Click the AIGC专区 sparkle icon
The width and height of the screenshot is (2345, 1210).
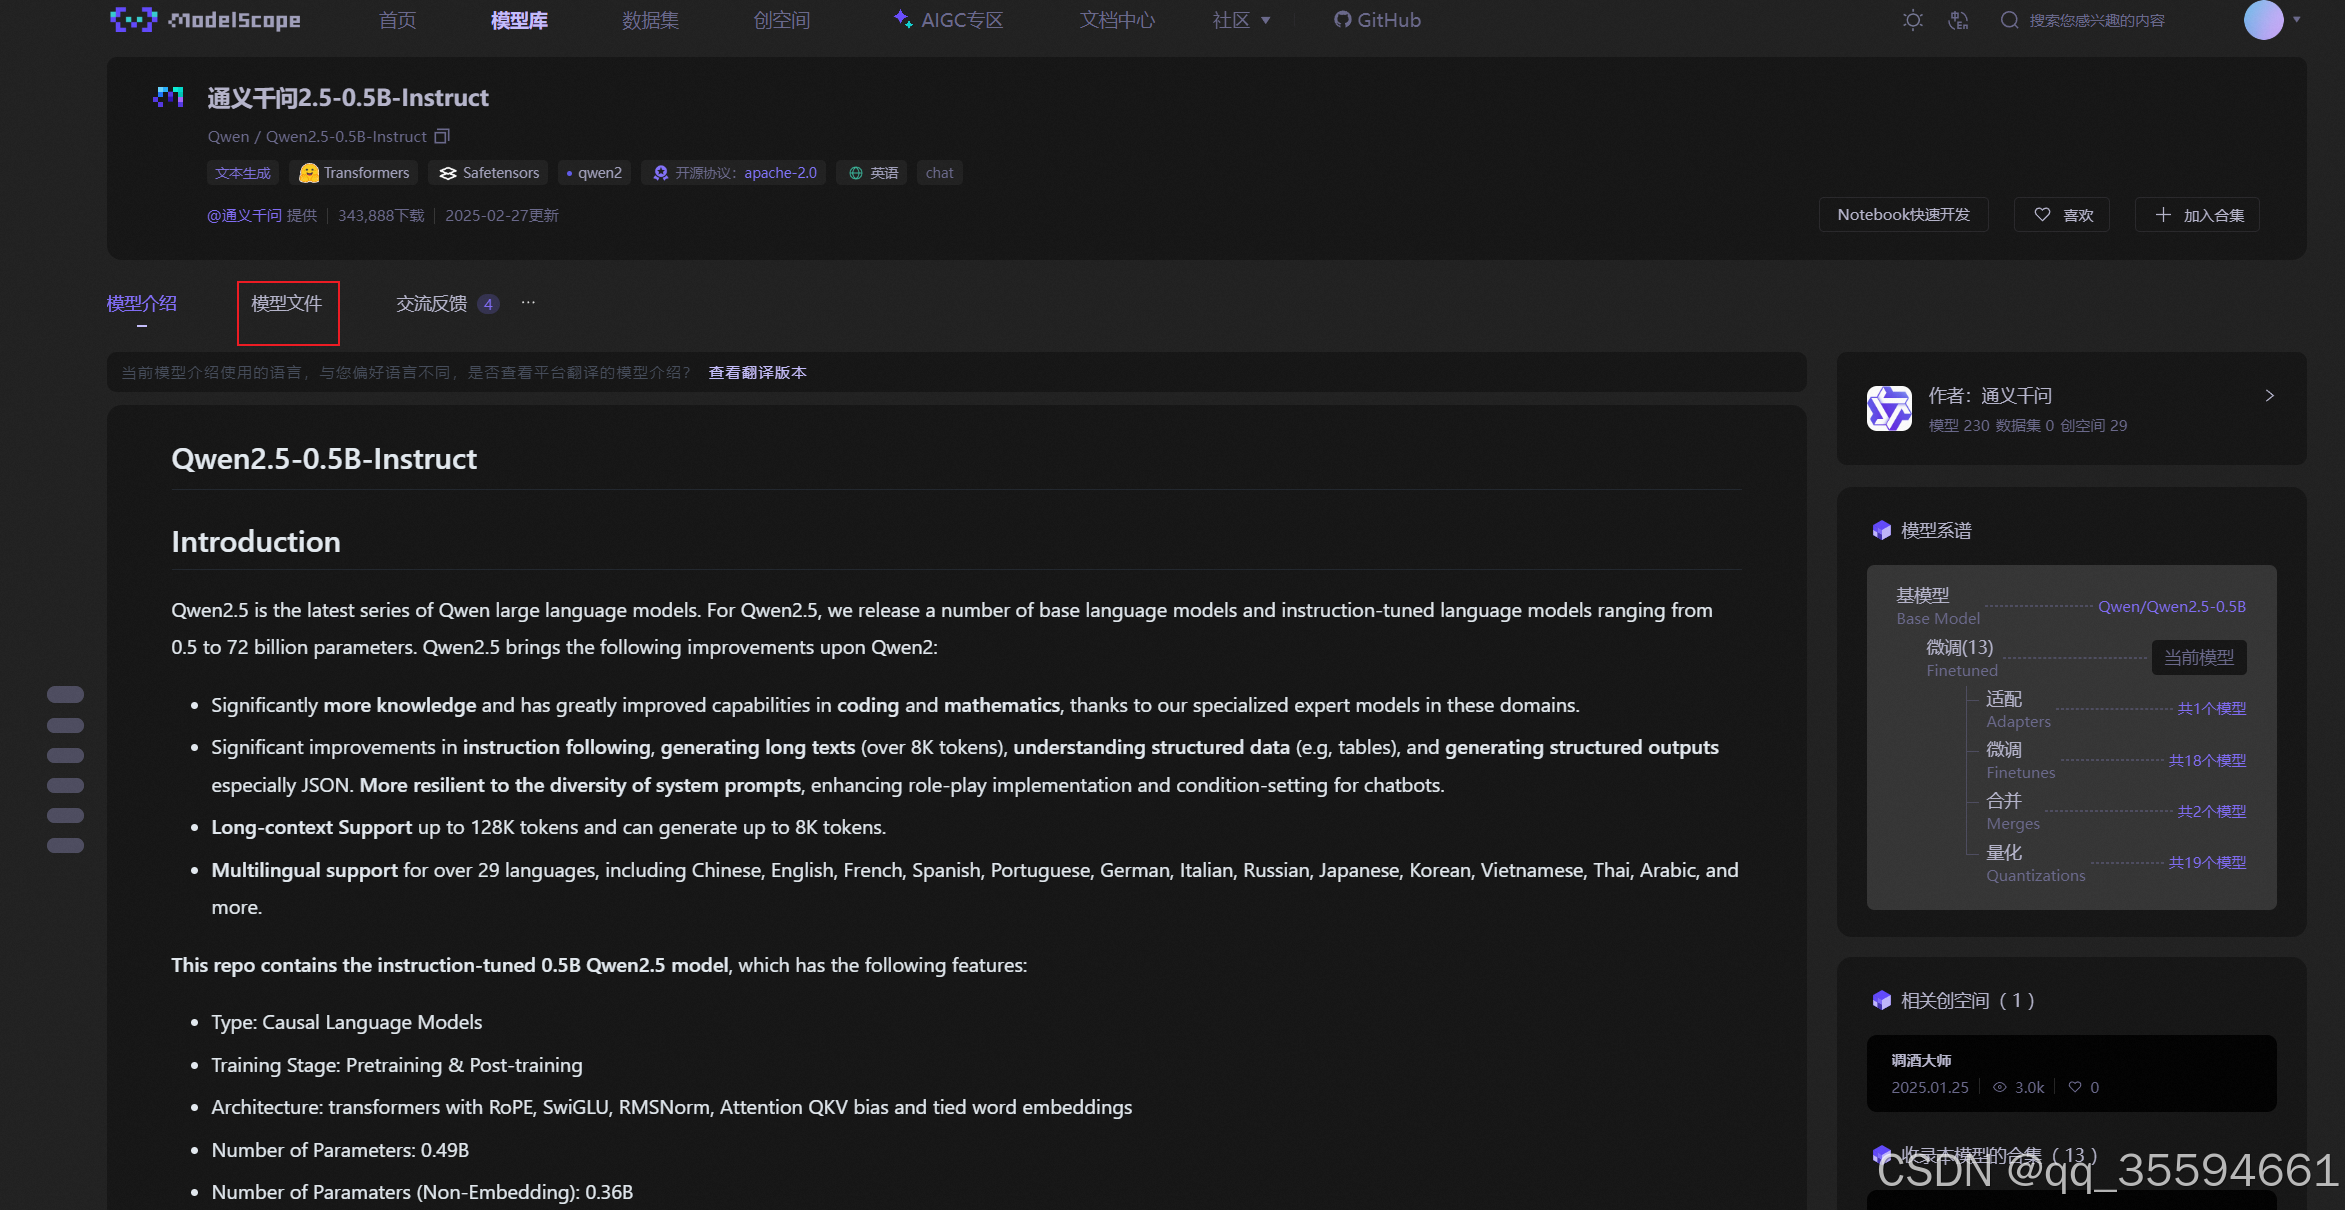pyautogui.click(x=902, y=19)
